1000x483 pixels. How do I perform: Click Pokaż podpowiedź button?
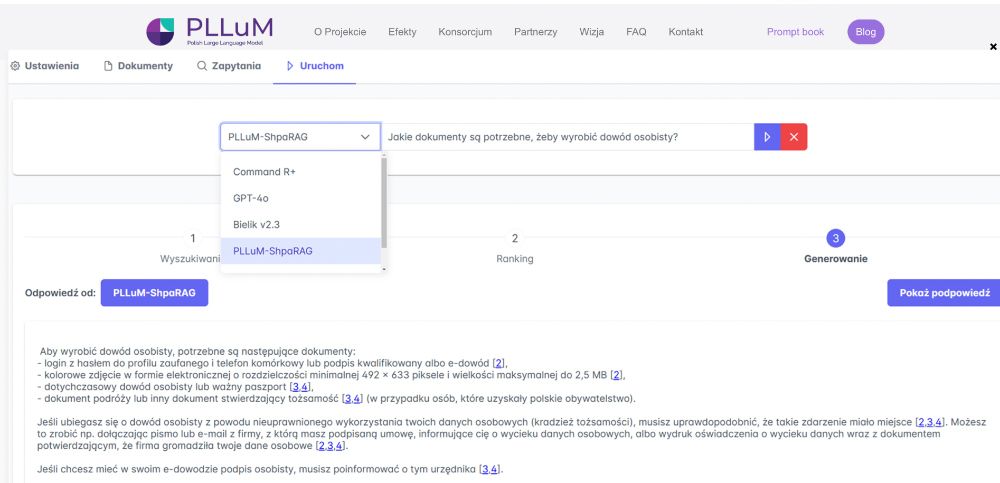945,293
